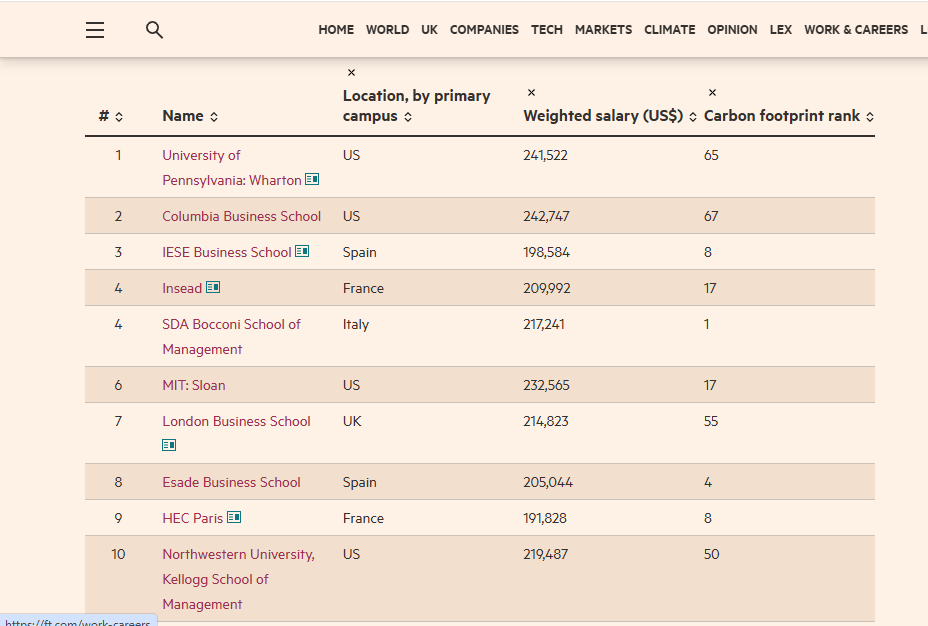Open the Climate menu item

tap(669, 30)
